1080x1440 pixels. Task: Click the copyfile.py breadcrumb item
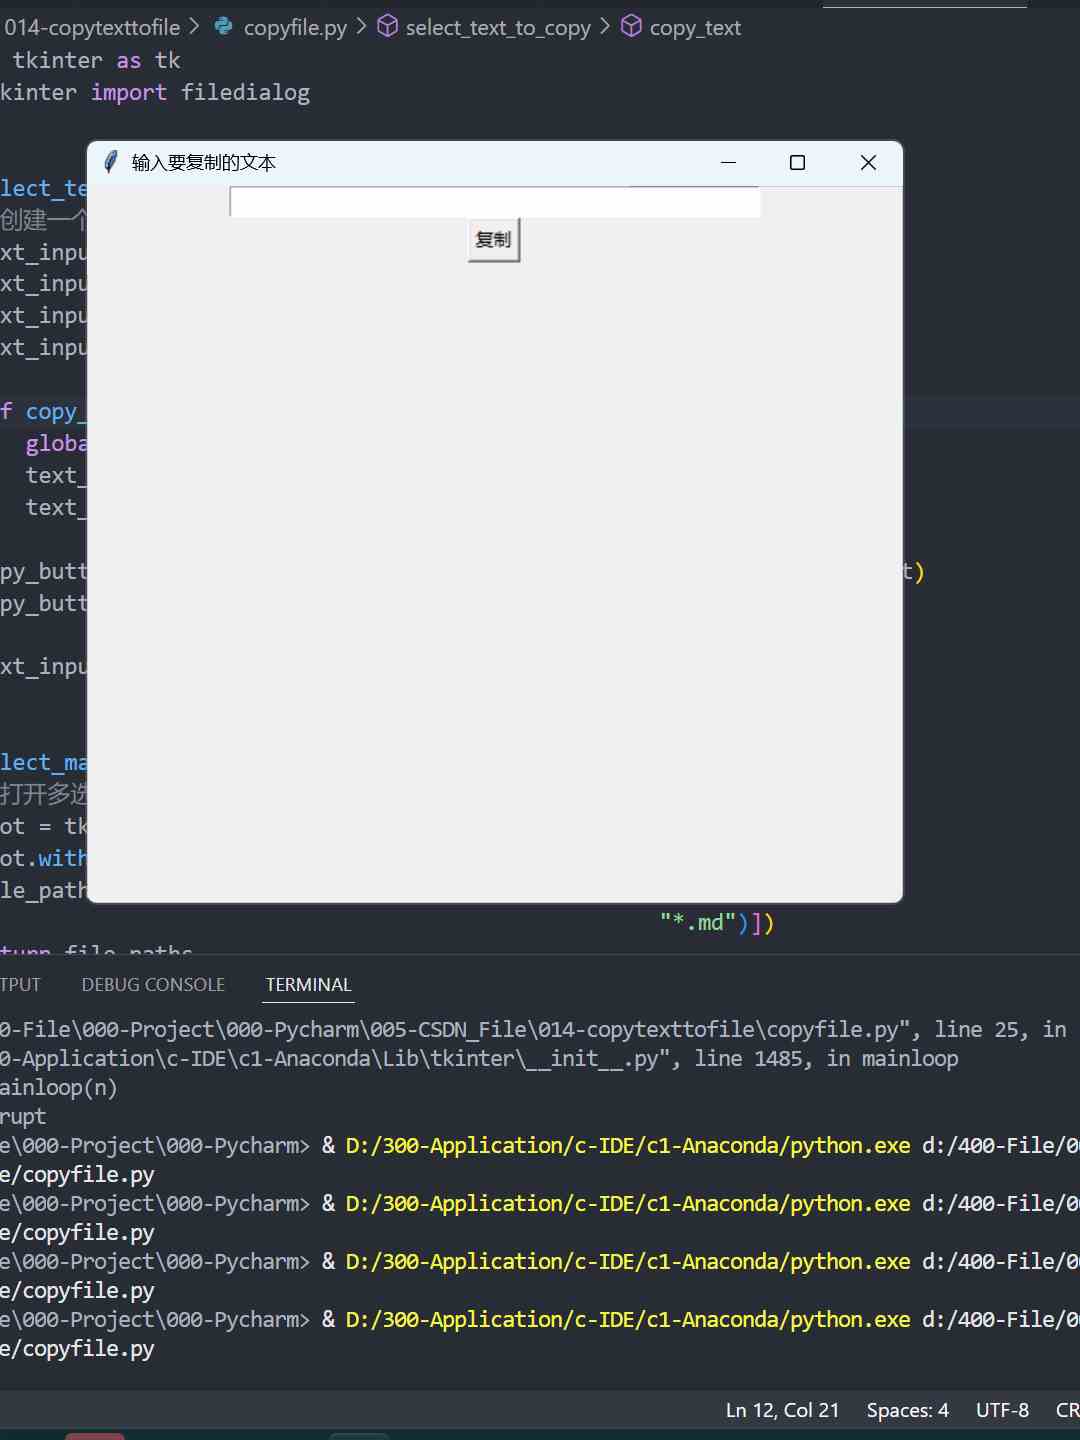pos(295,28)
